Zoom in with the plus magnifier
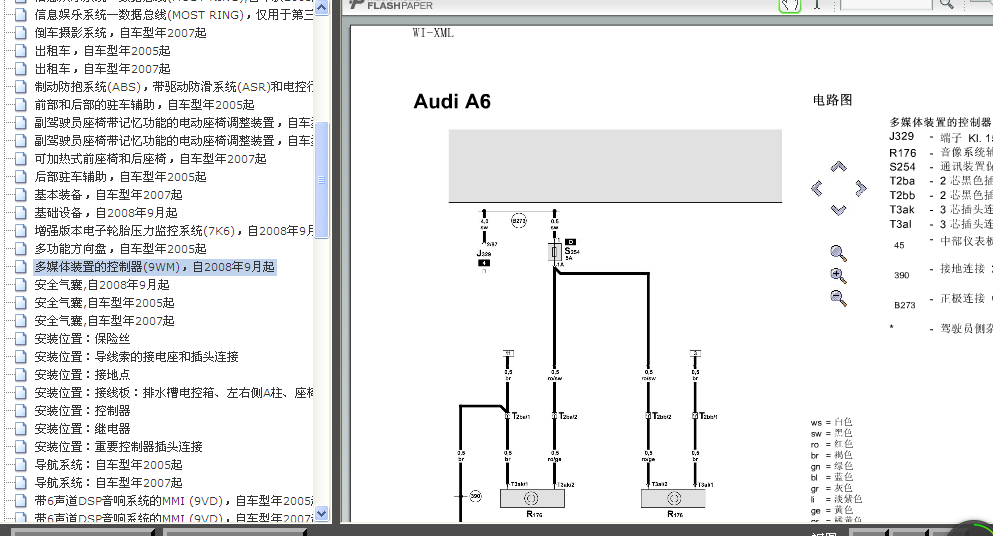 tap(838, 276)
